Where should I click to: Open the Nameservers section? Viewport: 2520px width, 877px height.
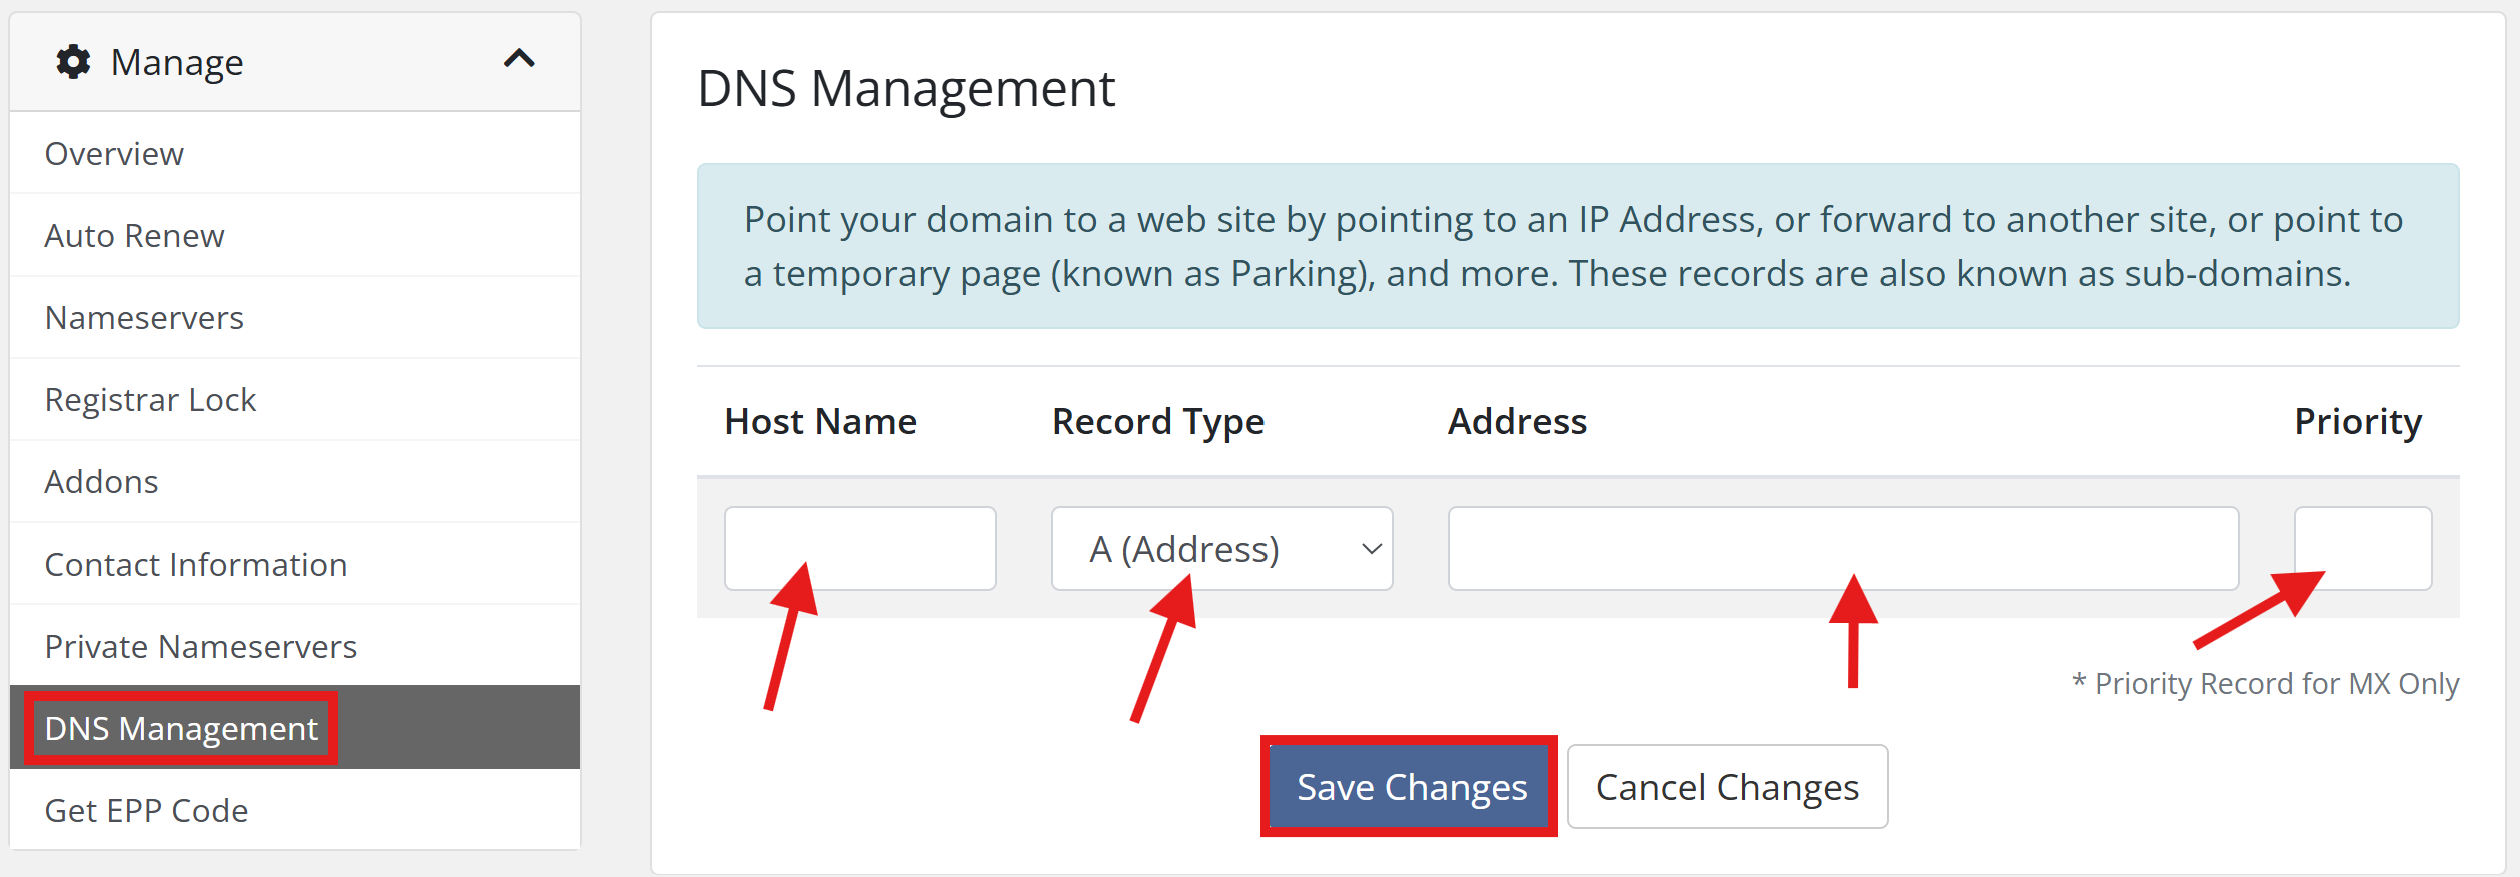click(144, 318)
